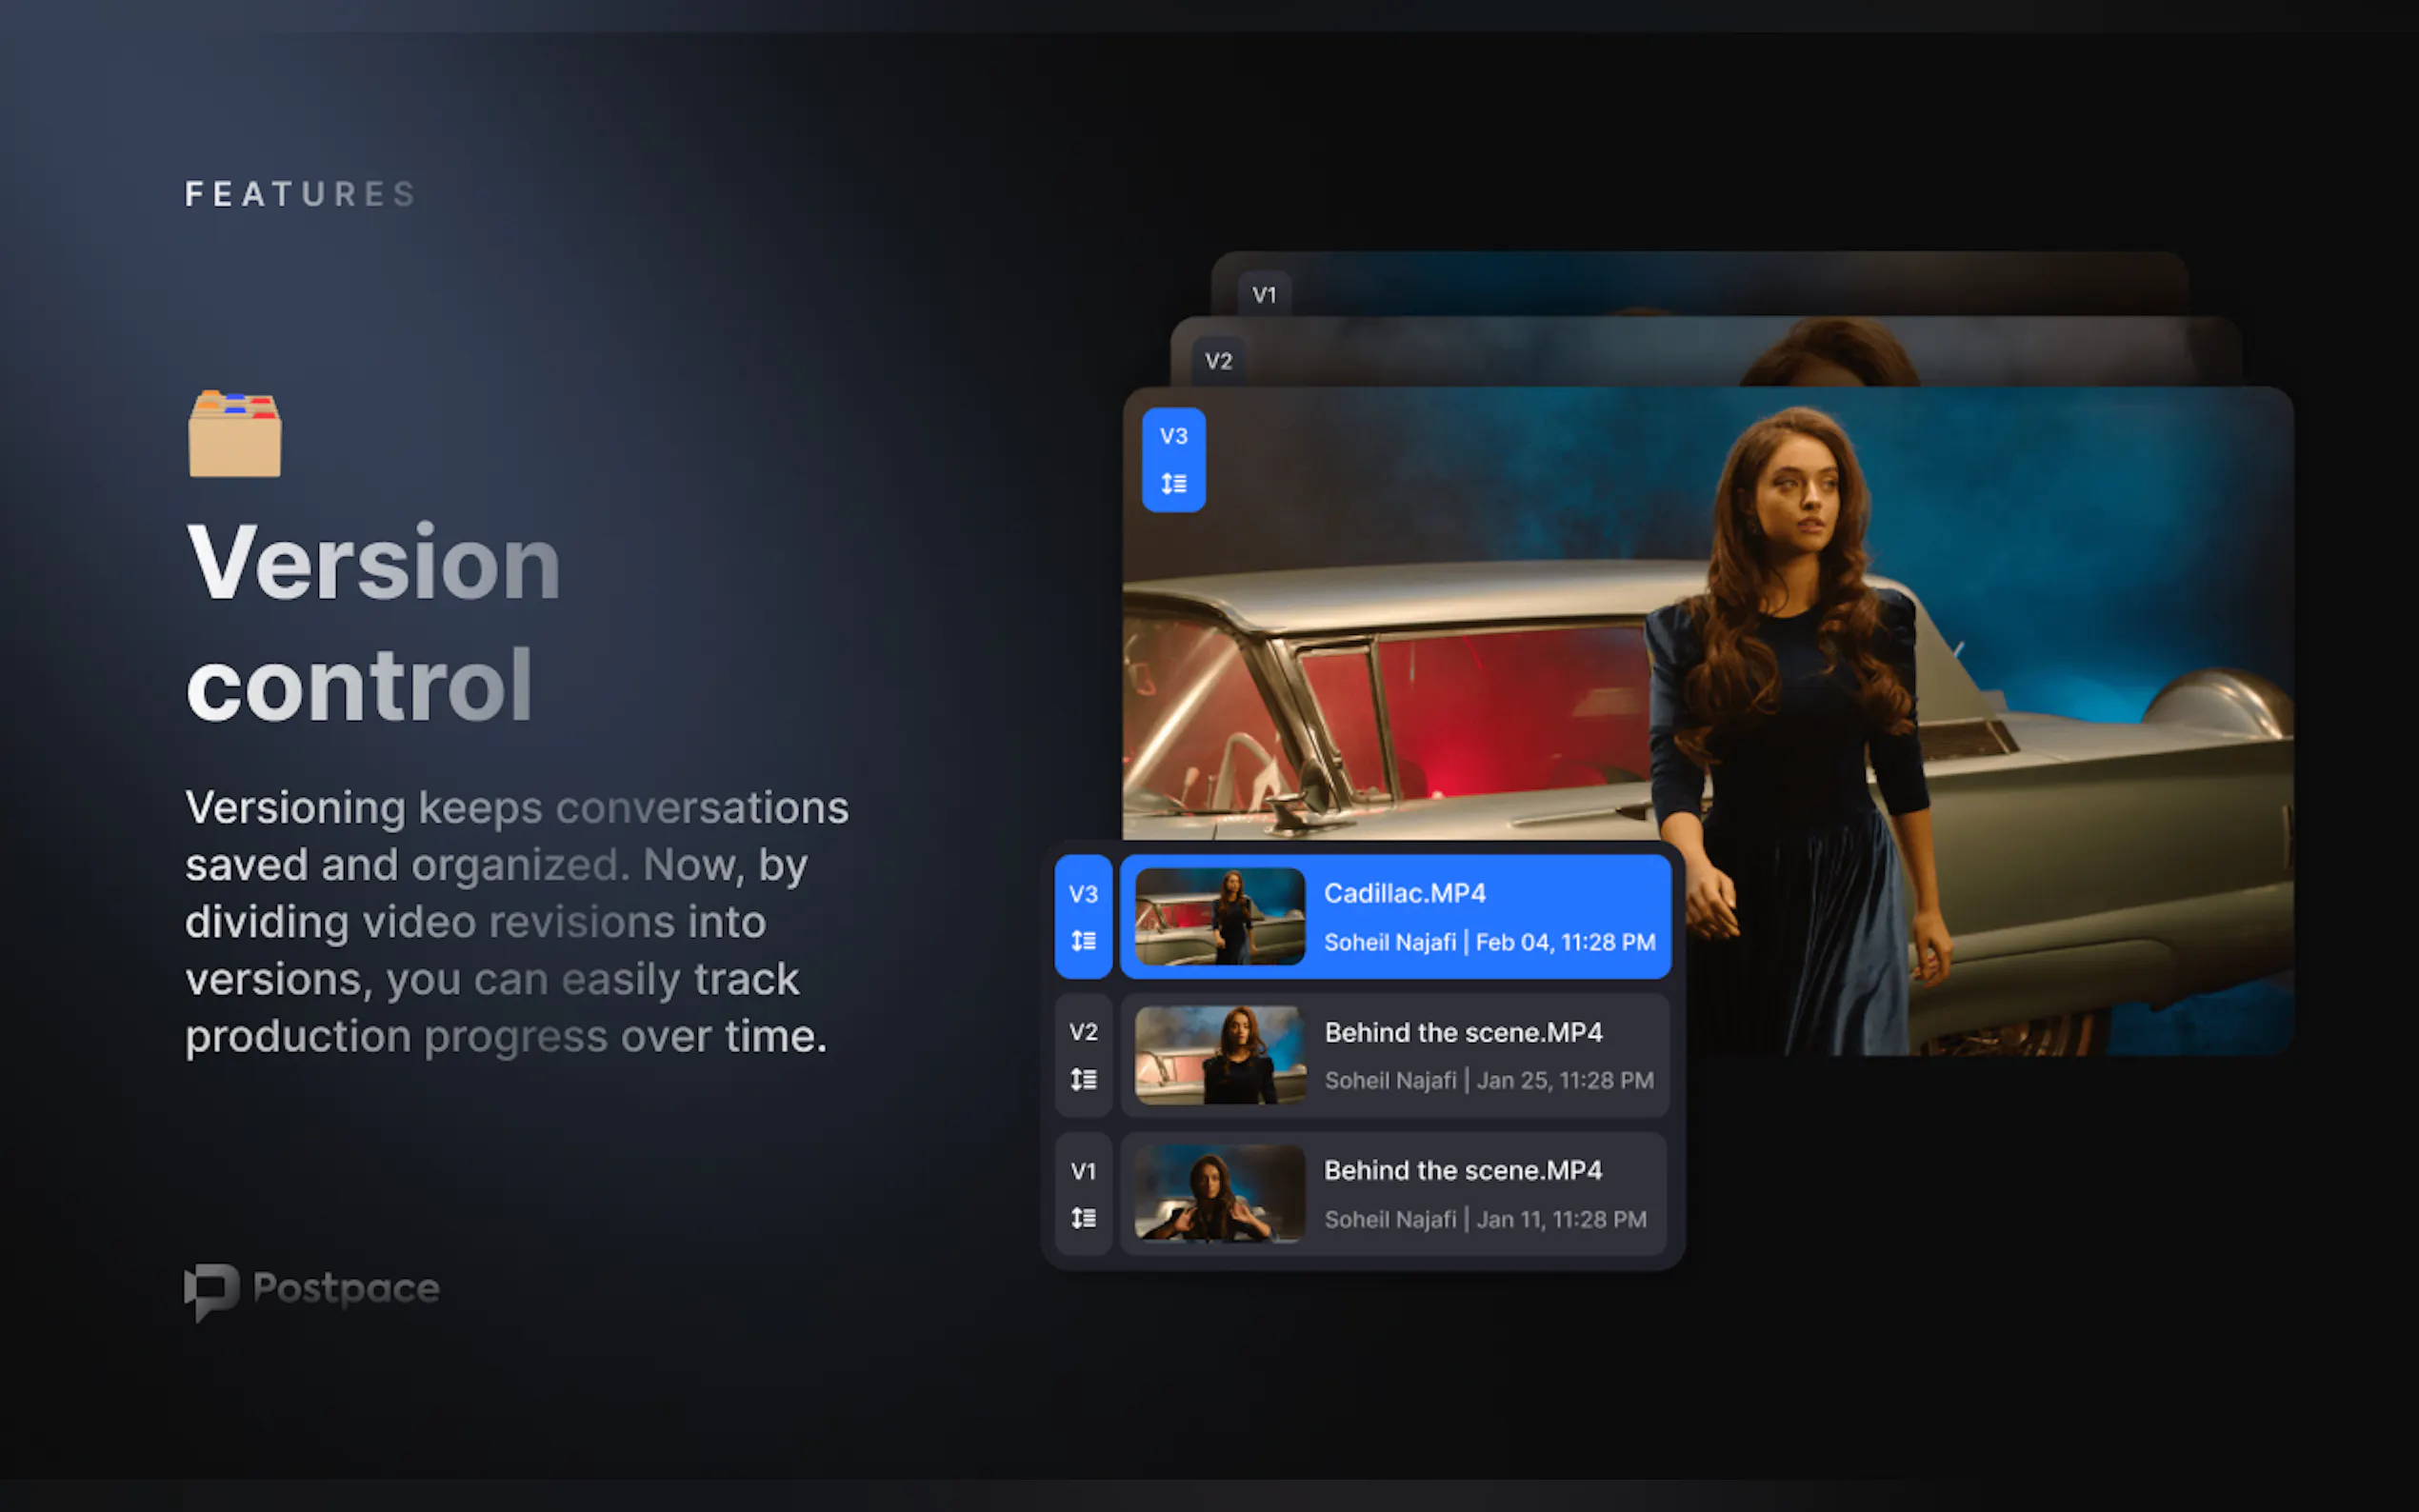This screenshot has height=1512, width=2419.
Task: Open the V2 Behind the scene thumbnail
Action: (1219, 1055)
